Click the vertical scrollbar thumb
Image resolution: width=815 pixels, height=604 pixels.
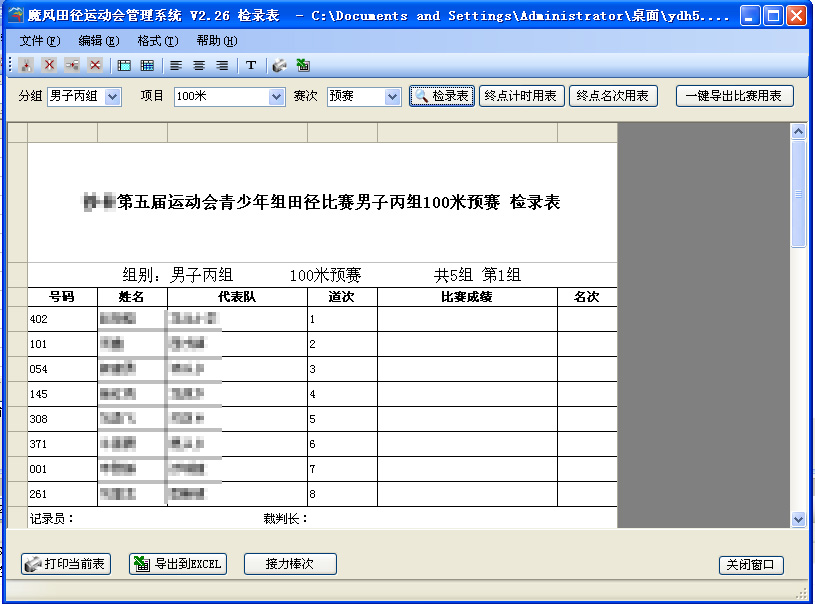point(798,193)
